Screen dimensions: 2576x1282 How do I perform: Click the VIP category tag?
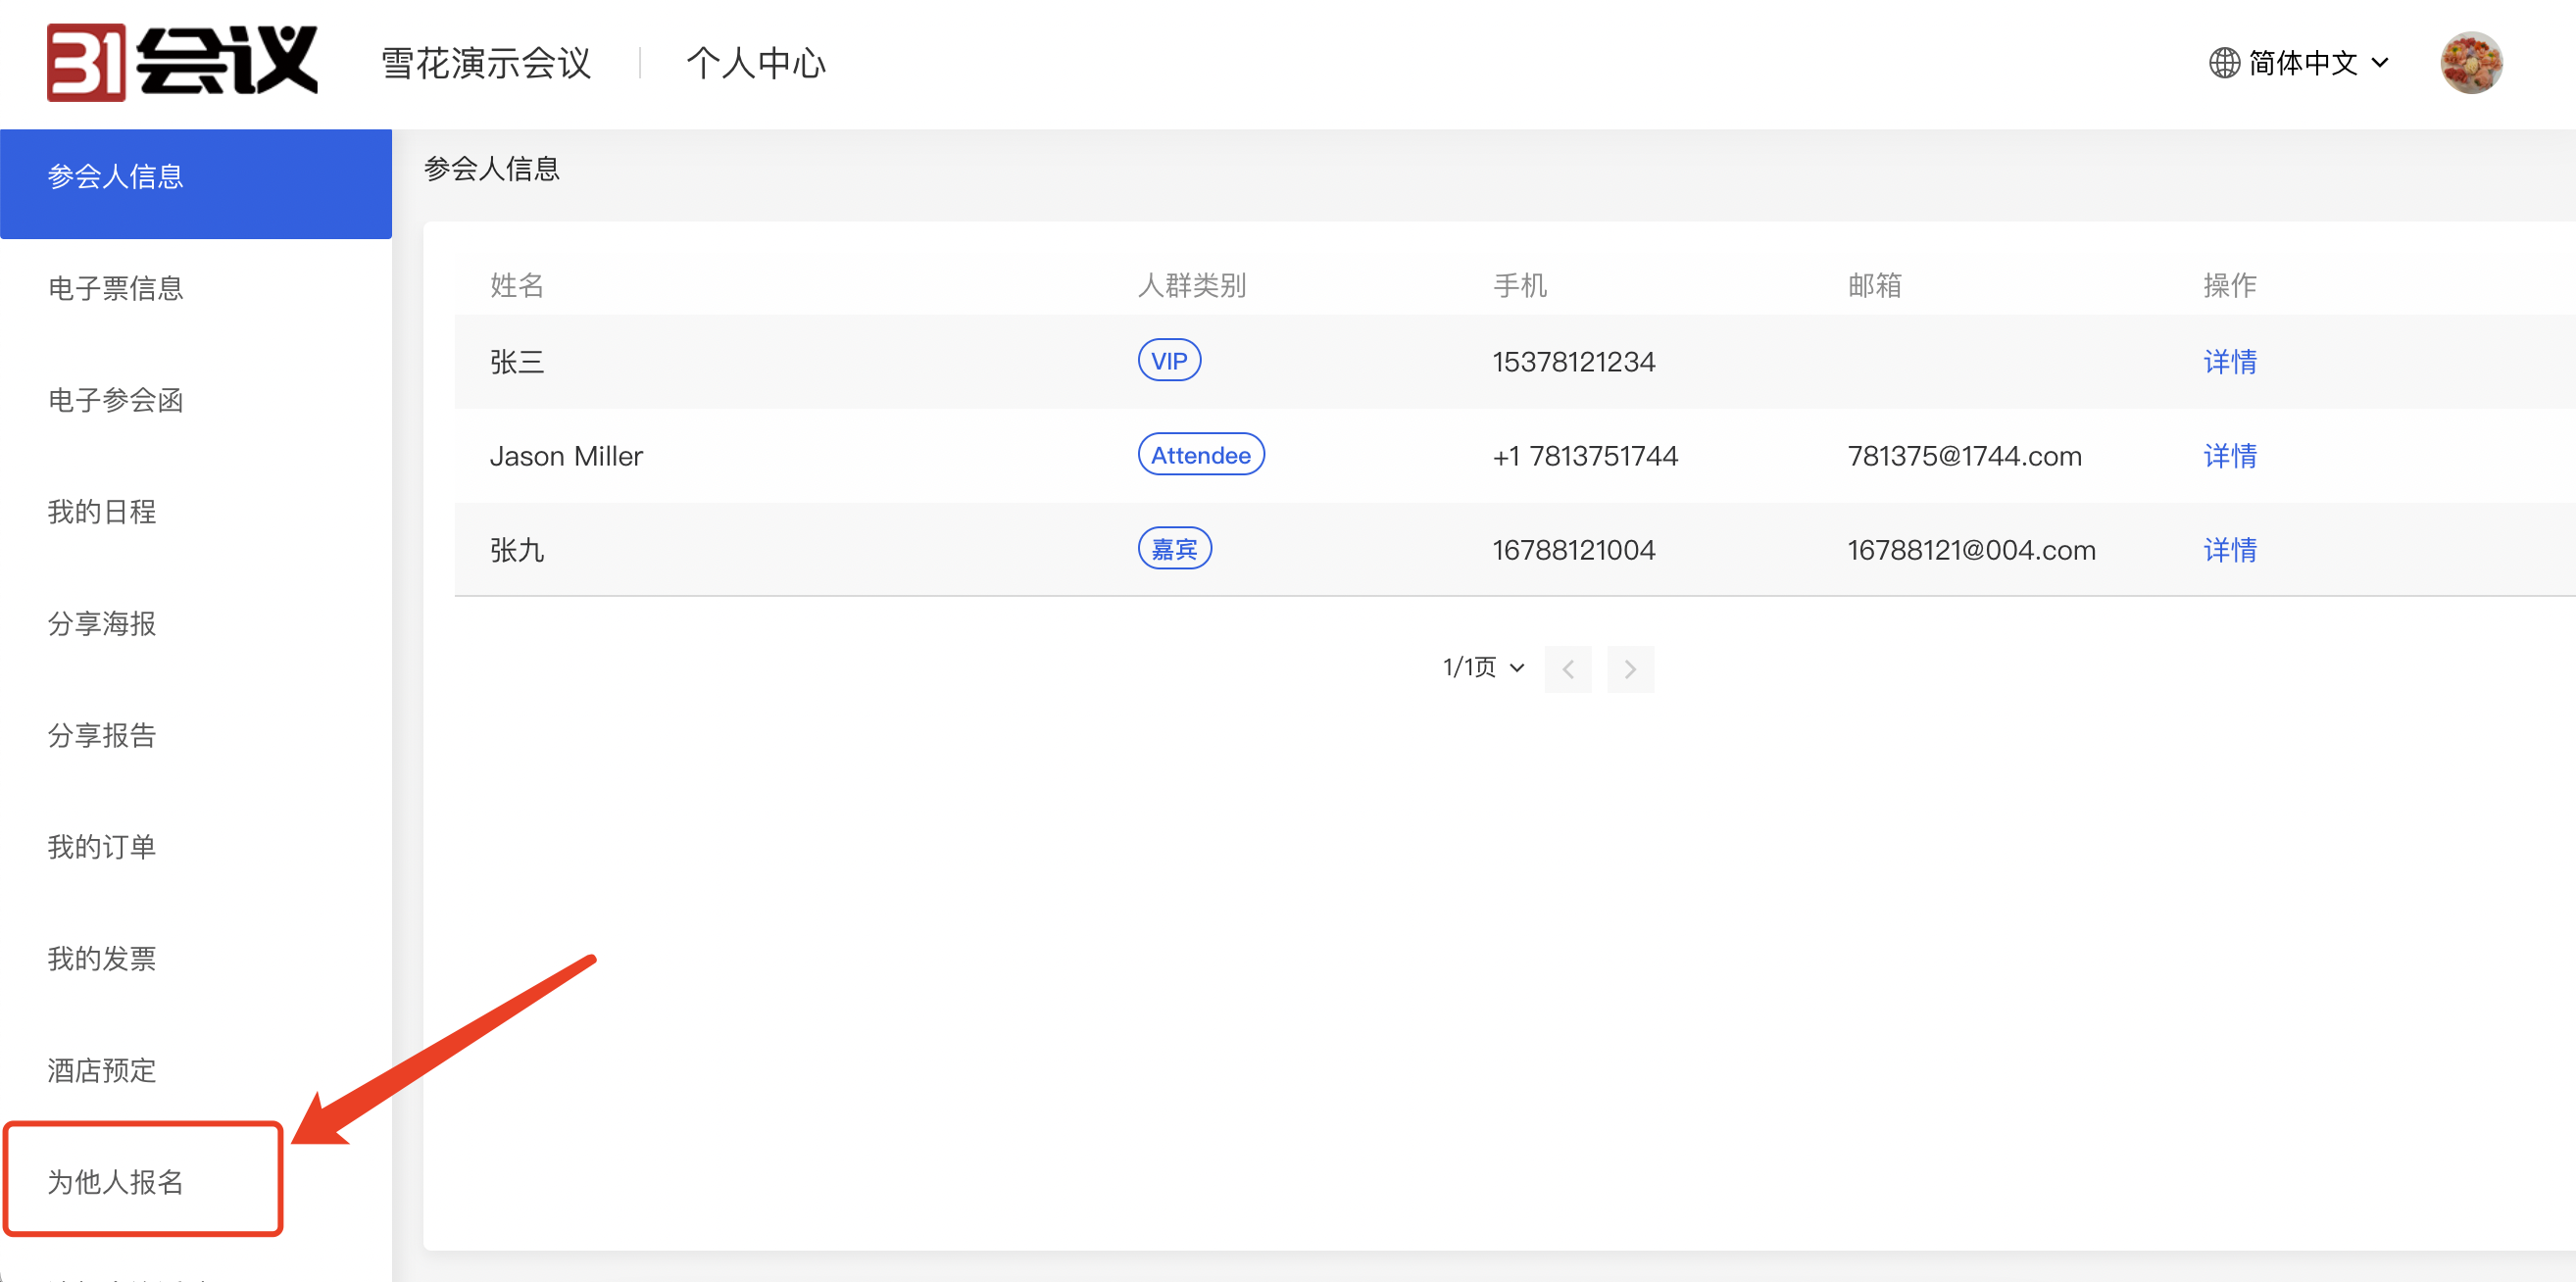(x=1168, y=361)
